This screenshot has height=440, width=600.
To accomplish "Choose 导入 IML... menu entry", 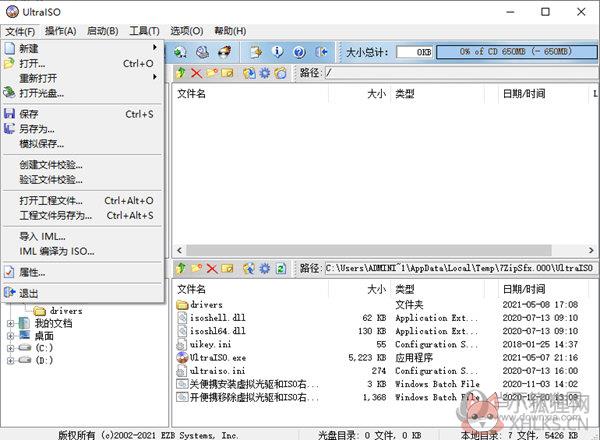I will tap(83, 236).
